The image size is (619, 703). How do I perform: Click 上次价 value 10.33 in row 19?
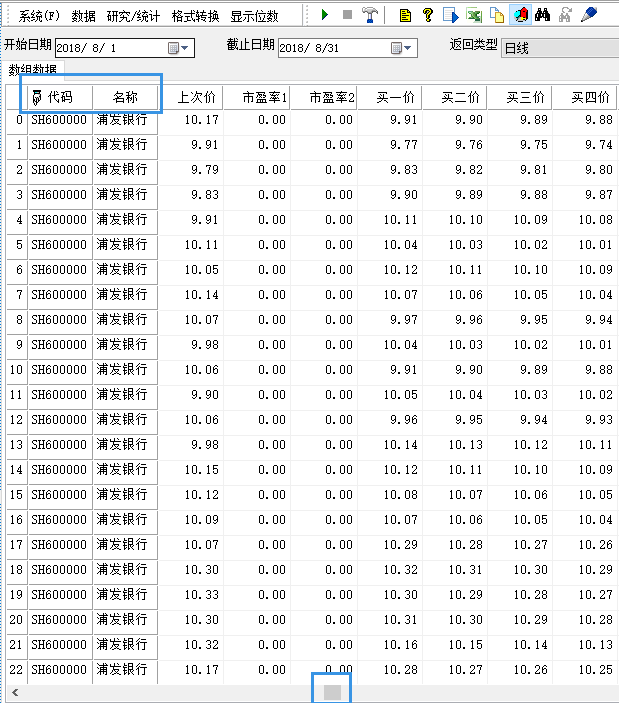[x=202, y=595]
